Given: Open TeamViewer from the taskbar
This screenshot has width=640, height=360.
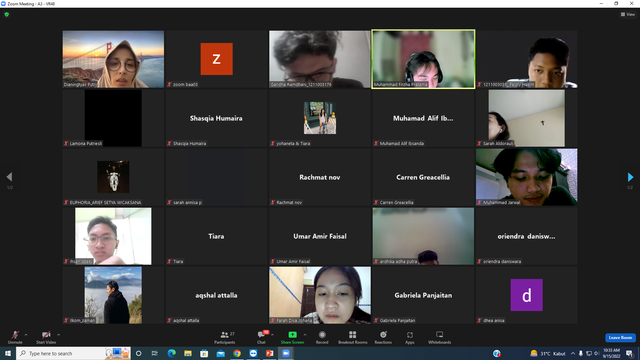Looking at the screenshot, I should pyautogui.click(x=253, y=353).
